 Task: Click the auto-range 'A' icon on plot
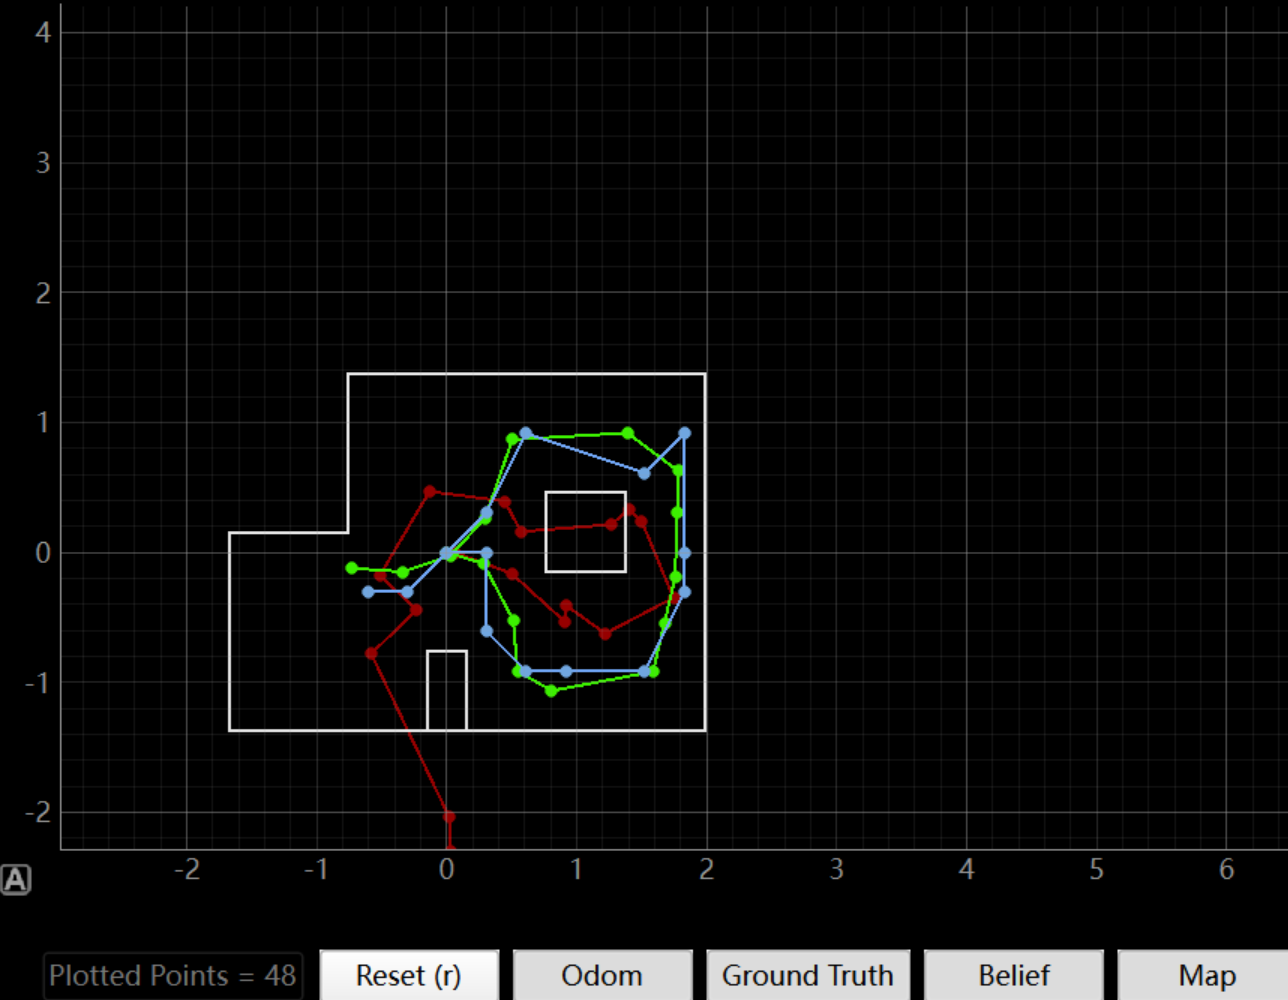[x=16, y=880]
